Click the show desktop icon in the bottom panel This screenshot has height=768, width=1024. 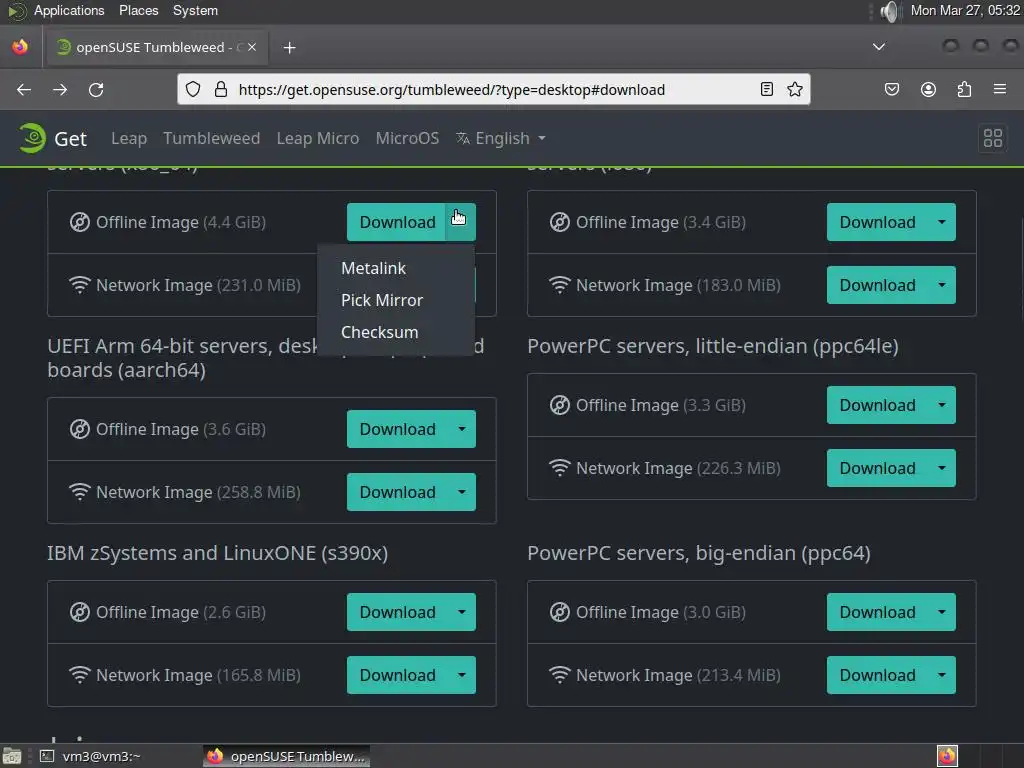pos(12,756)
